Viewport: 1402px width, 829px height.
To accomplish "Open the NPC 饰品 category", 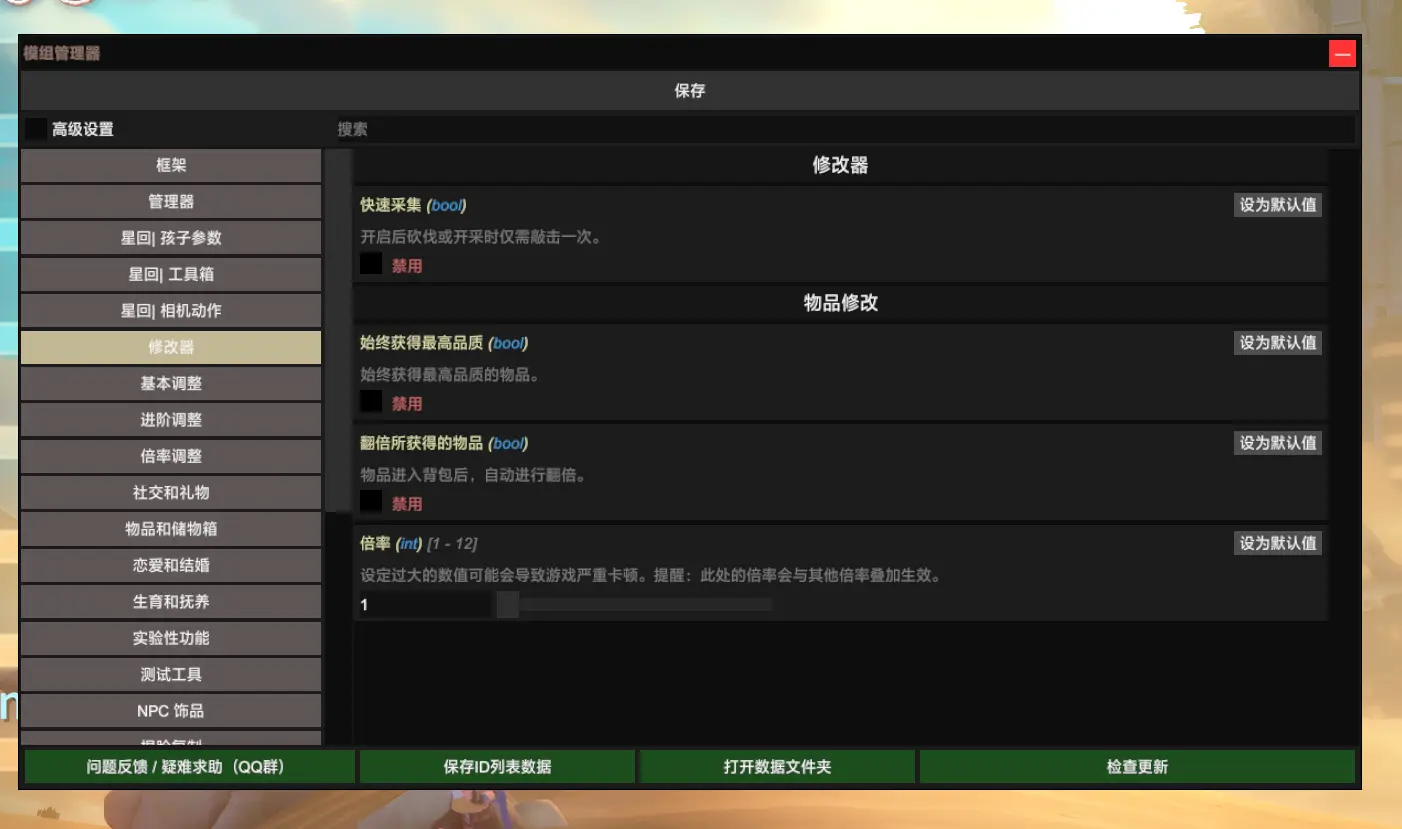I will [171, 711].
